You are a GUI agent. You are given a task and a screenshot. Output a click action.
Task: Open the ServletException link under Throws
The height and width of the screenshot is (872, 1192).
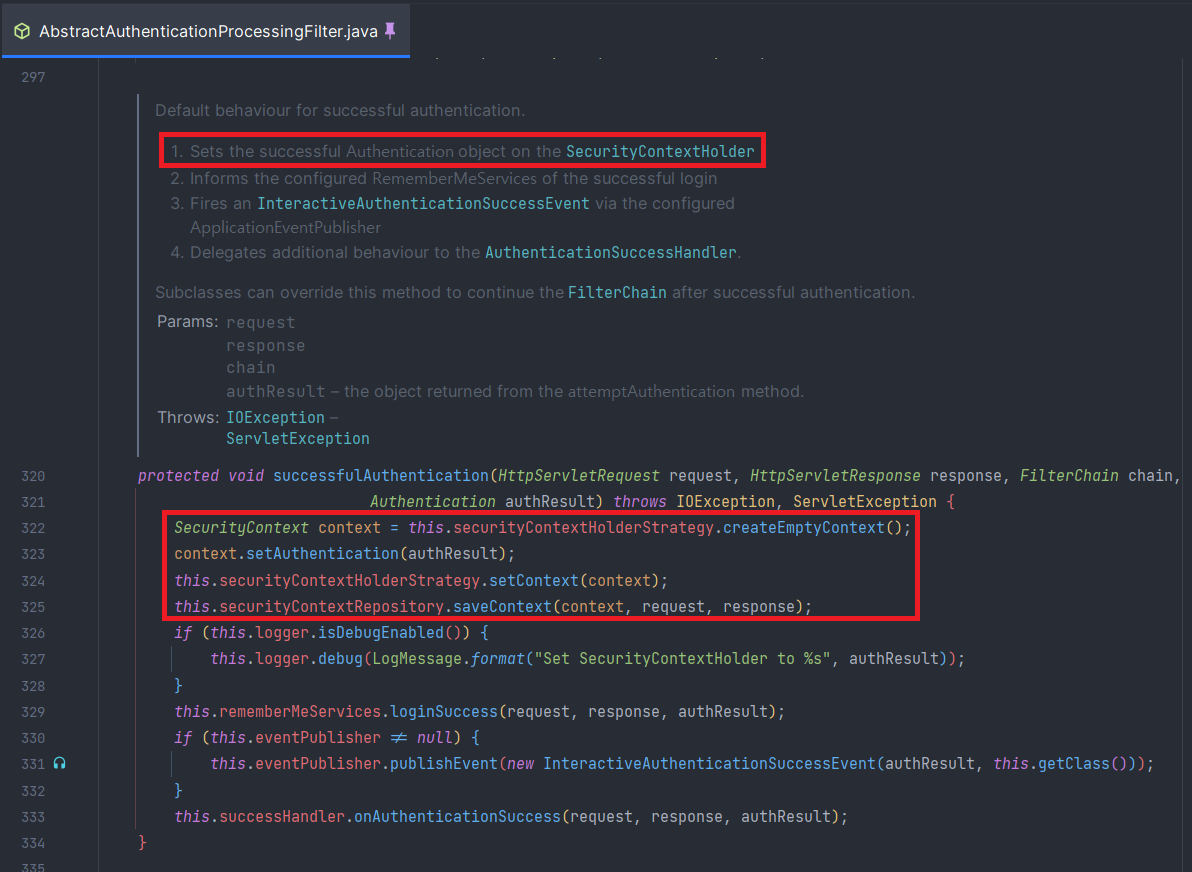point(297,439)
